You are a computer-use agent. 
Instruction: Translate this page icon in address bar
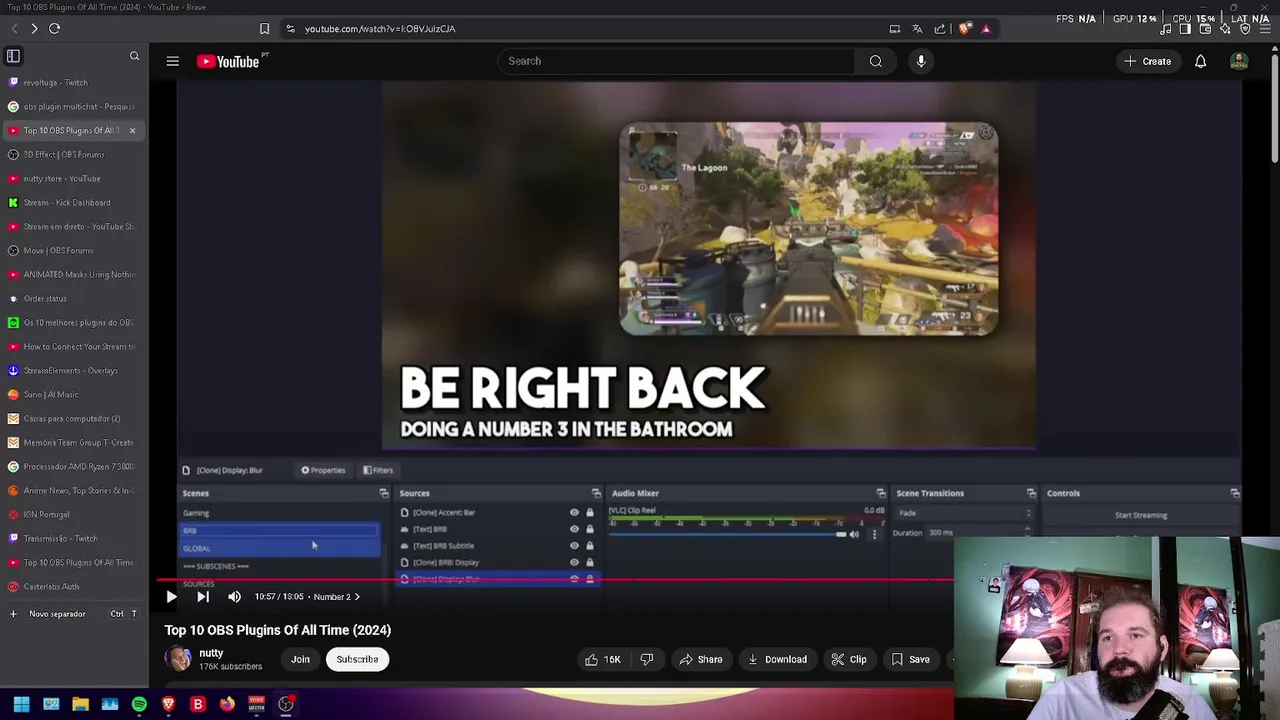click(917, 29)
